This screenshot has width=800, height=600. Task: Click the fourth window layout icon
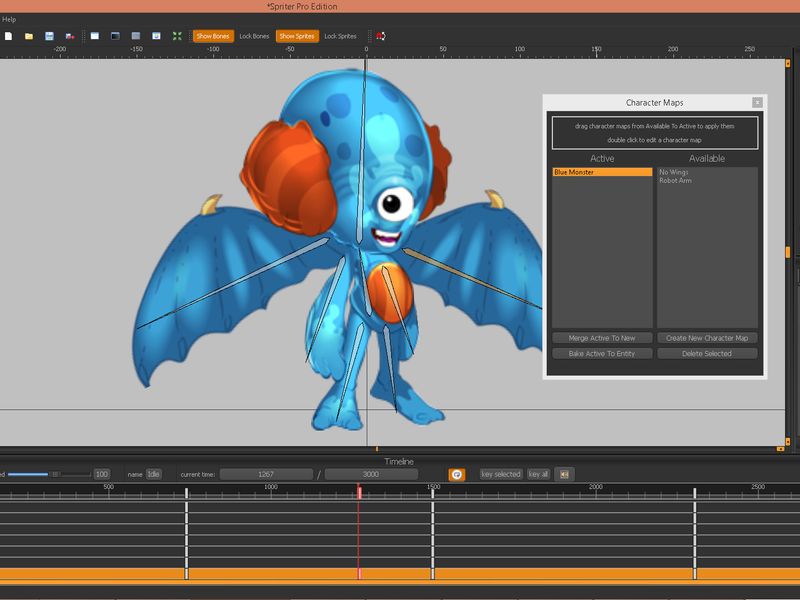point(156,36)
